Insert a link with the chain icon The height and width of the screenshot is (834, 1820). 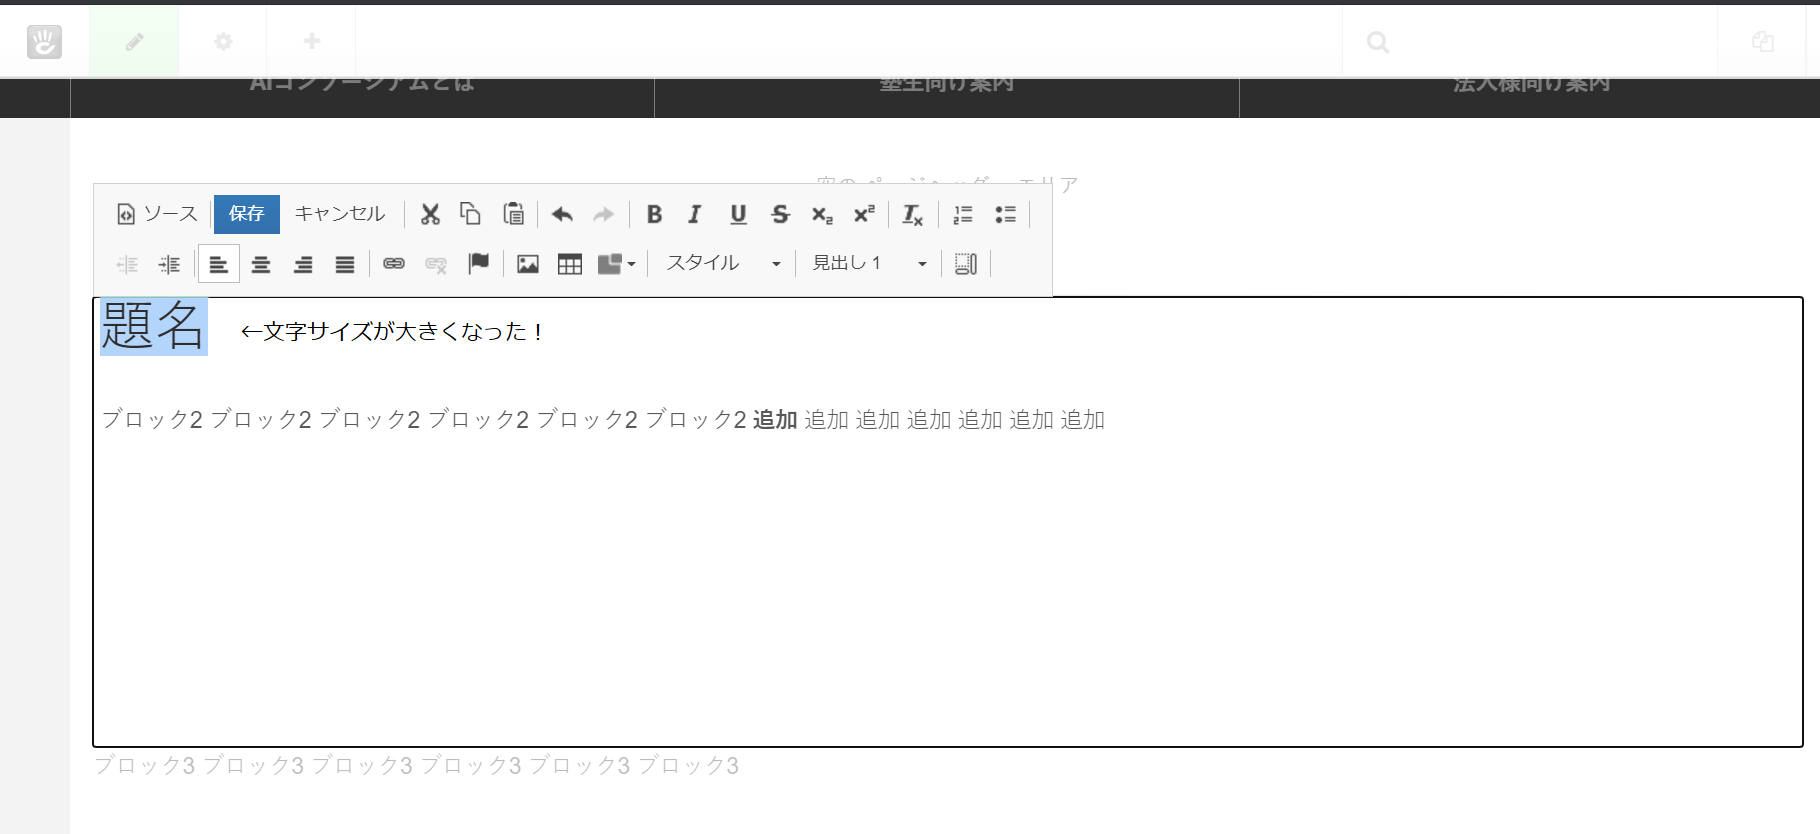pos(394,264)
